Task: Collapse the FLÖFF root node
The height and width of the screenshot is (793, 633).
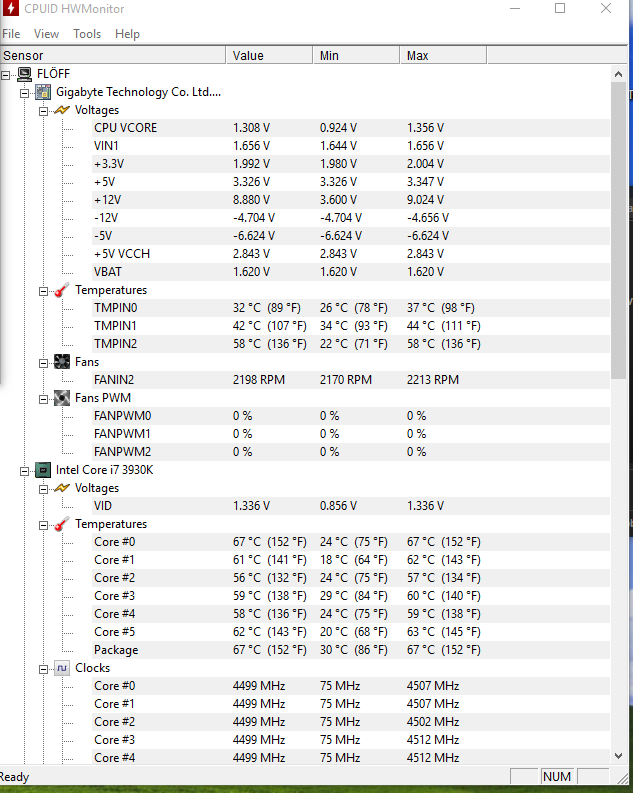Action: [x=6, y=75]
